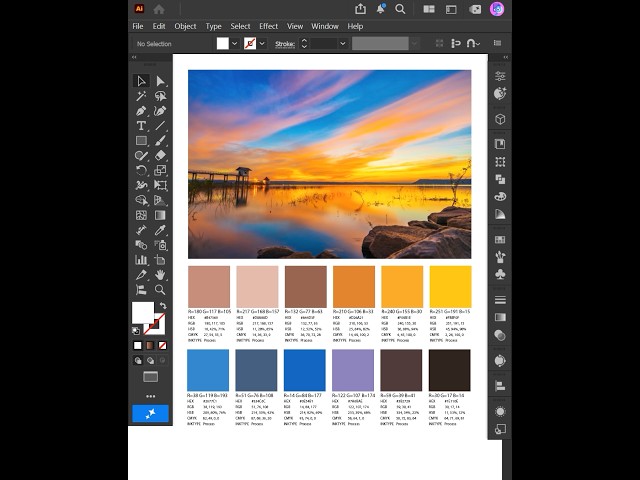Select the Slice tool
This screenshot has width=640, height=480.
[x=141, y=275]
